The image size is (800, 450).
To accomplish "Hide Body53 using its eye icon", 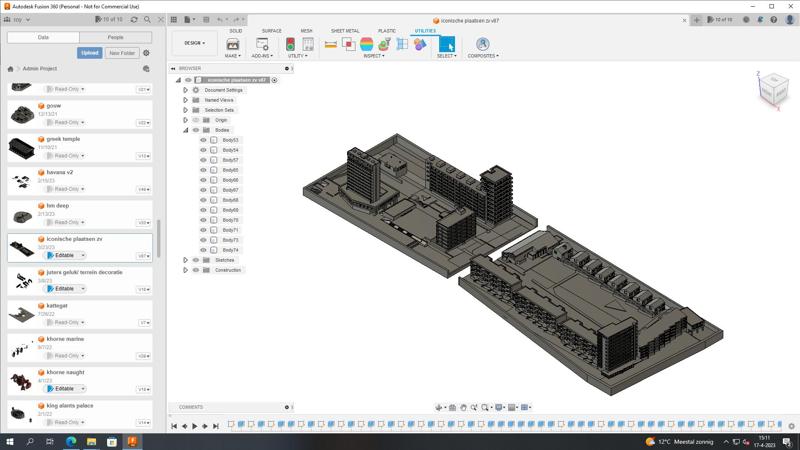I will (x=203, y=140).
